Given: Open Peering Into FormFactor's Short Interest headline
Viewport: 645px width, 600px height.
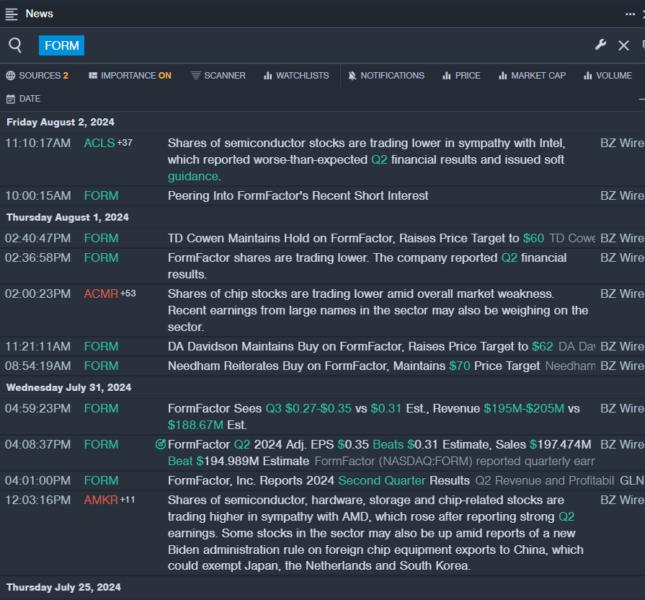Looking at the screenshot, I should click(298, 196).
